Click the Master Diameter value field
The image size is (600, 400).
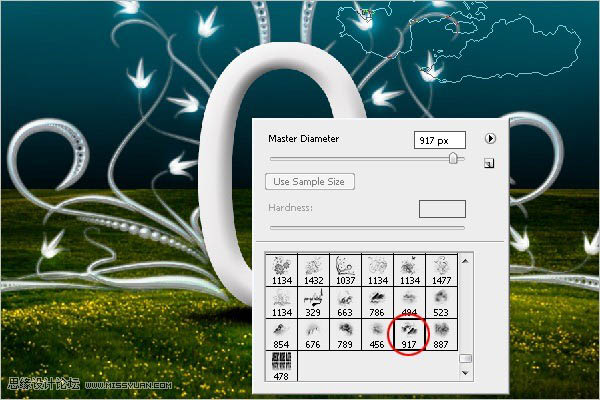coord(440,140)
